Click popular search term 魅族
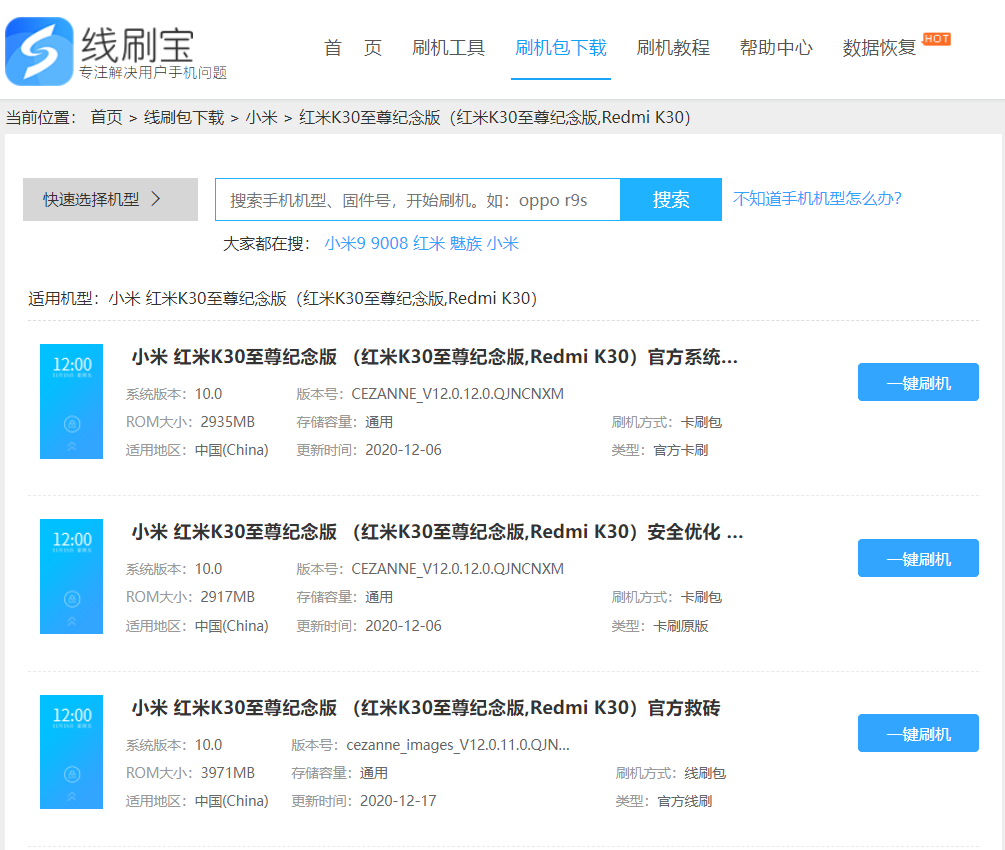This screenshot has width=1005, height=850. 465,244
